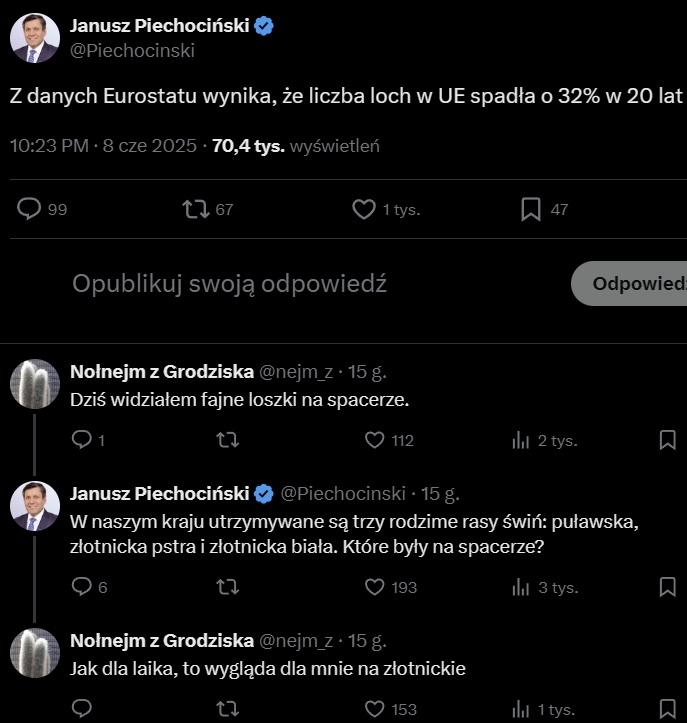Like the reply about 'fajne loszki'
Screen dimensions: 687x723
click(x=375, y=440)
